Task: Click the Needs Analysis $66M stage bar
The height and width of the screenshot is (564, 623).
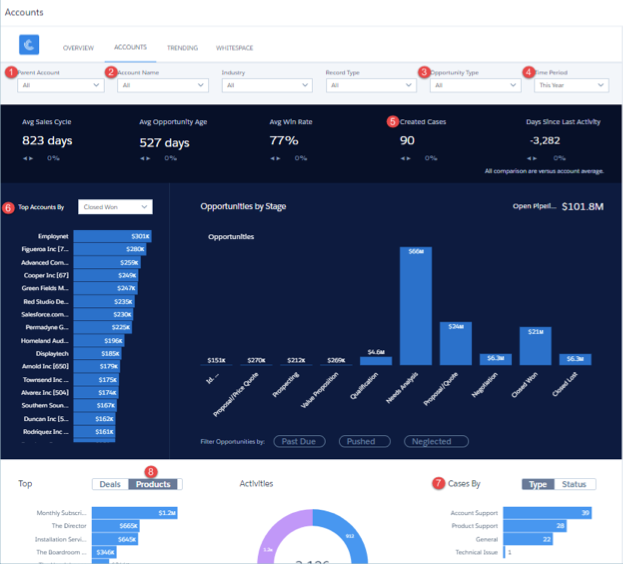Action: click(416, 306)
